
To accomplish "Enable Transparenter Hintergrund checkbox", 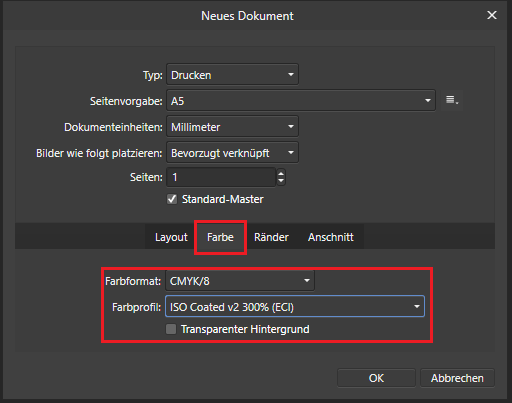I will point(171,329).
